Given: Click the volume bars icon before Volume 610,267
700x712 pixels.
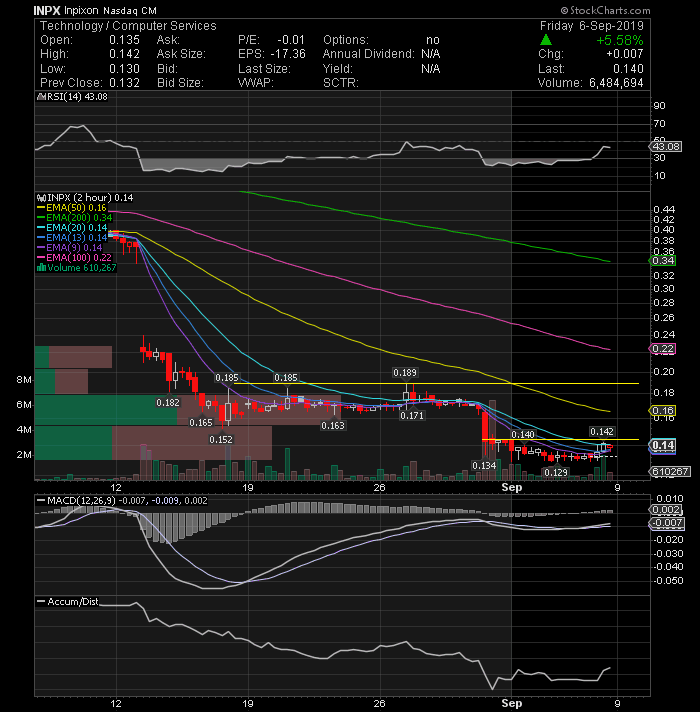Looking at the screenshot, I should 41,268.
